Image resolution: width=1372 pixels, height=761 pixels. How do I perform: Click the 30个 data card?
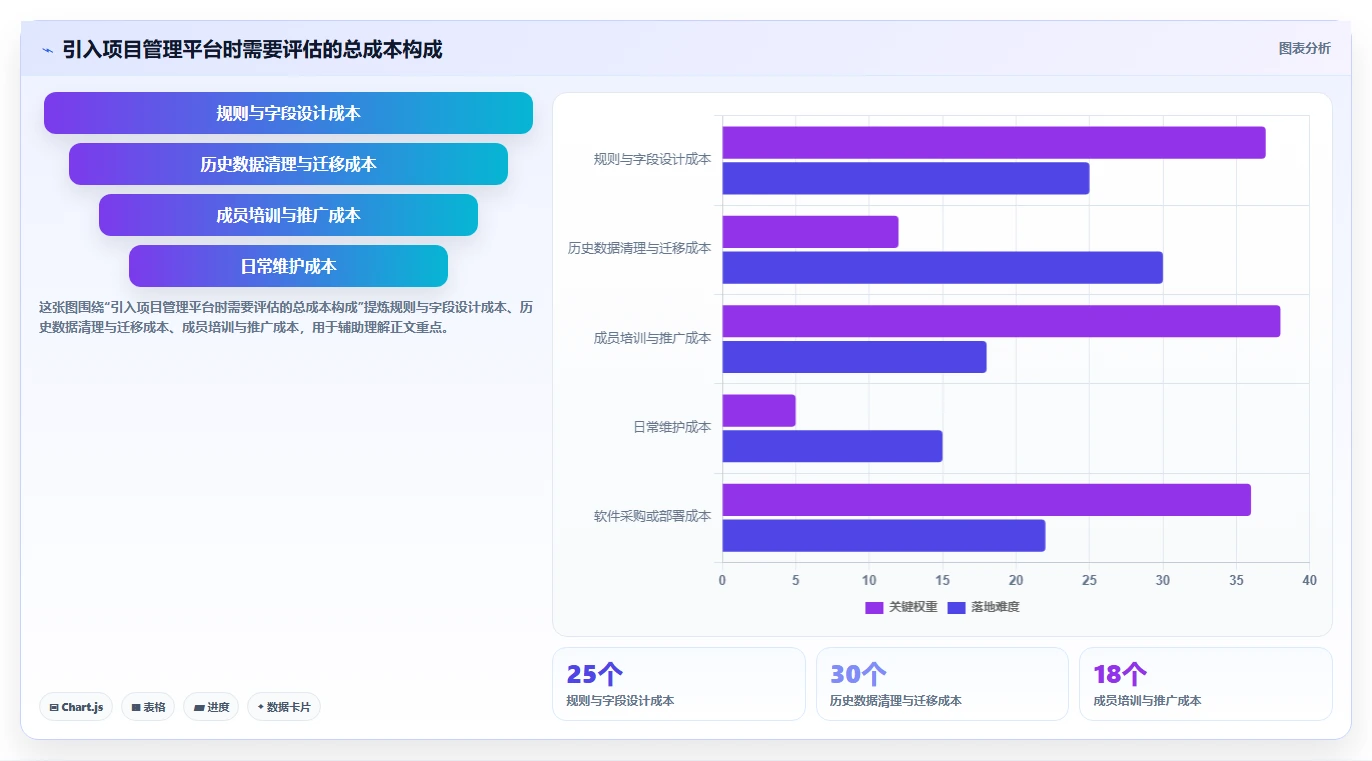click(942, 684)
